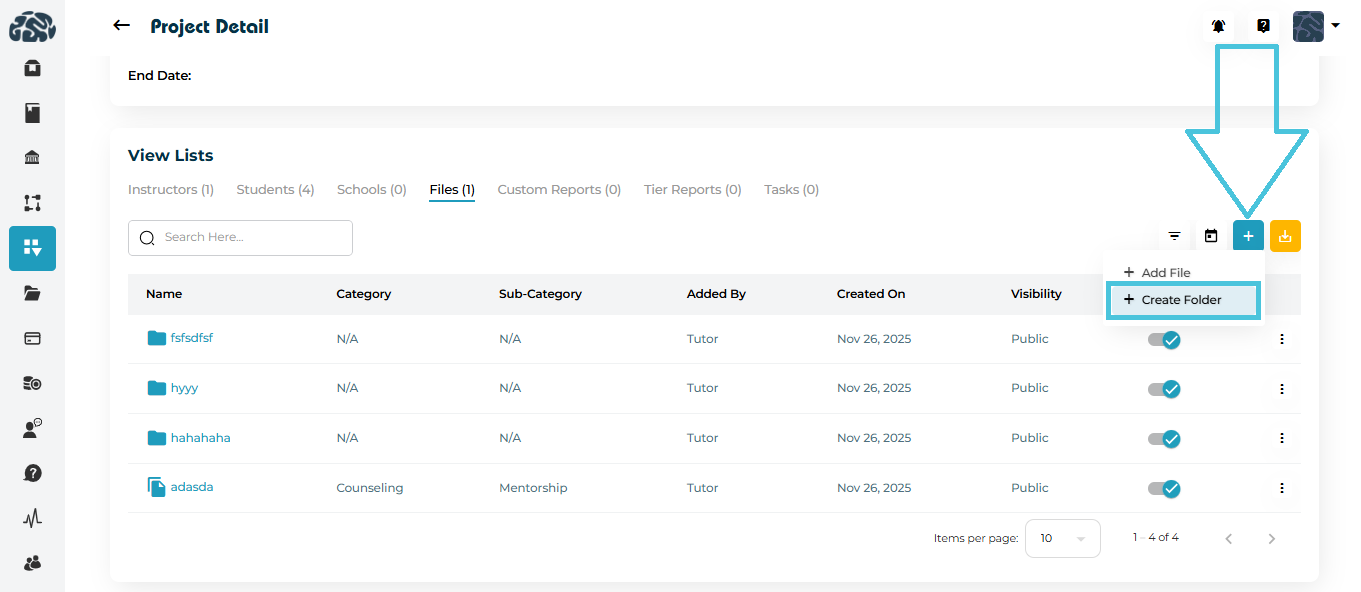Toggle the switch in the hyyy row
Viewport: 1361px width, 592px height.
(1164, 389)
